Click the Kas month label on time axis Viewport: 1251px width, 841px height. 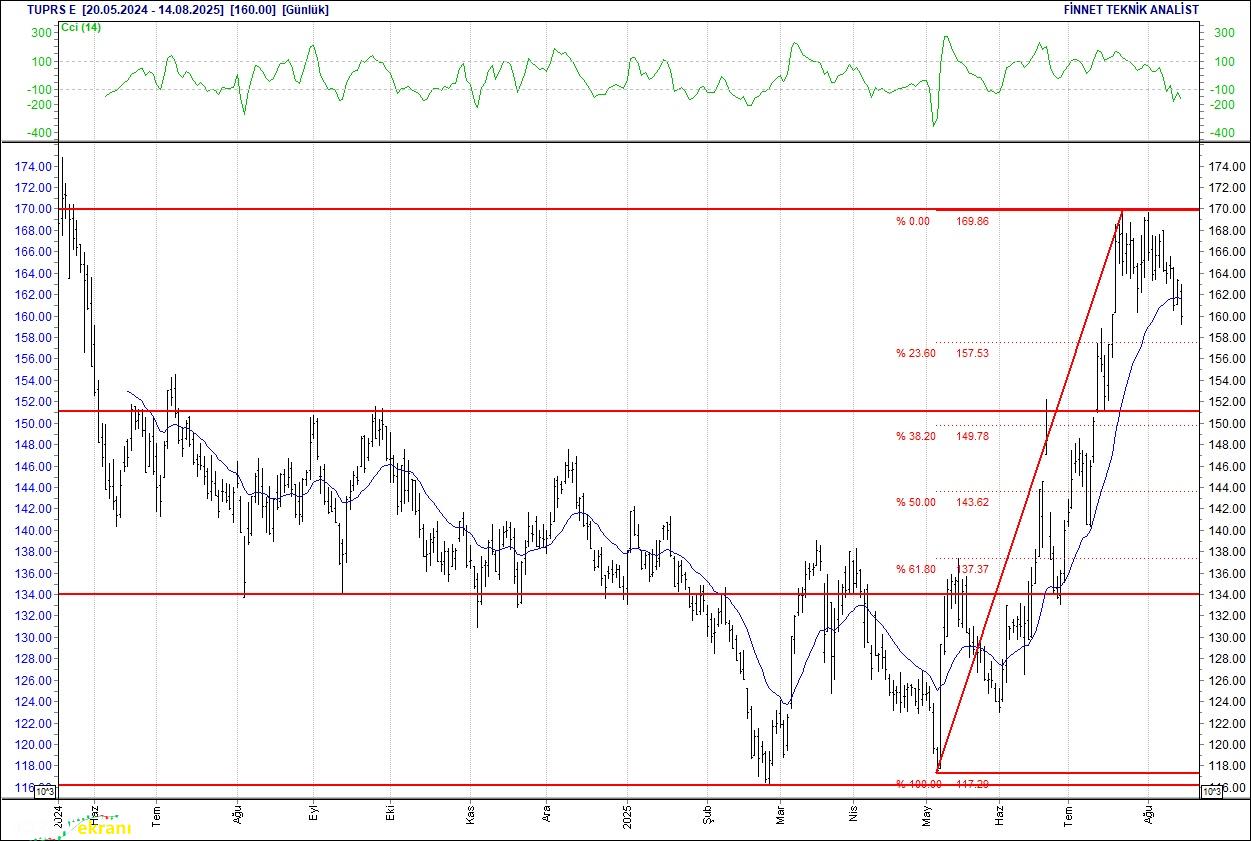(470, 815)
